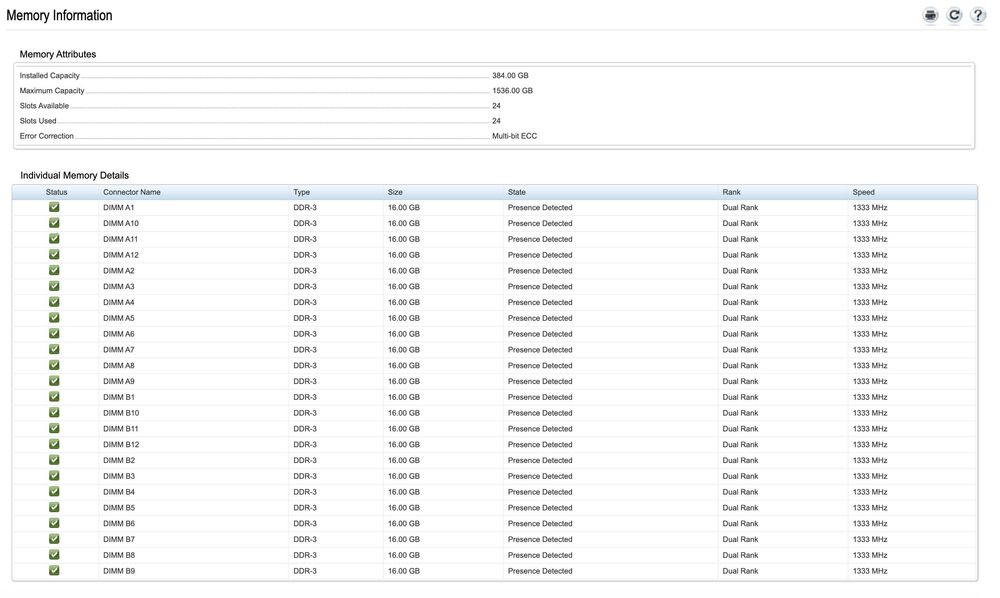Screen dimensions: 1000x598
Task: Click the Slots Available label
Action: (44, 106)
